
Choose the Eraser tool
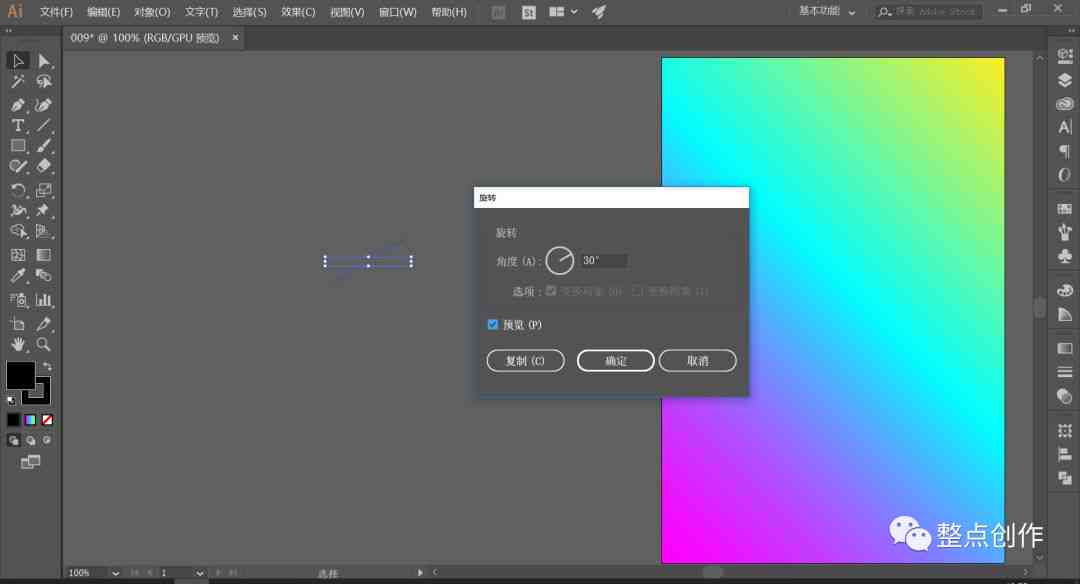(x=44, y=167)
